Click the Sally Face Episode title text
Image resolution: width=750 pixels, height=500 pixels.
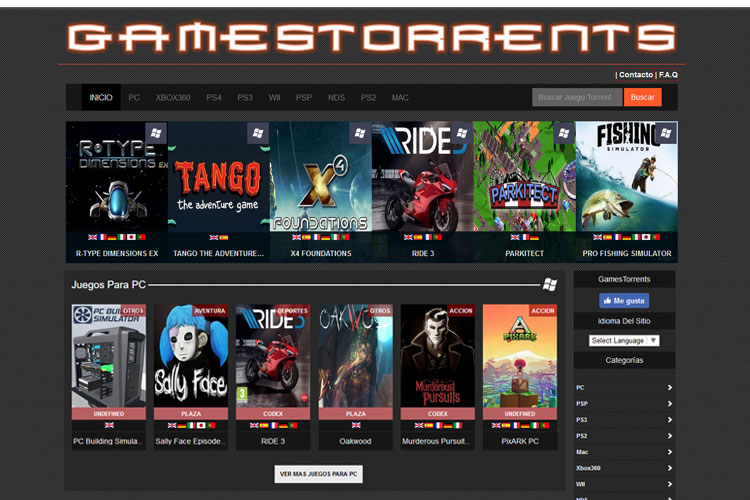click(x=190, y=441)
